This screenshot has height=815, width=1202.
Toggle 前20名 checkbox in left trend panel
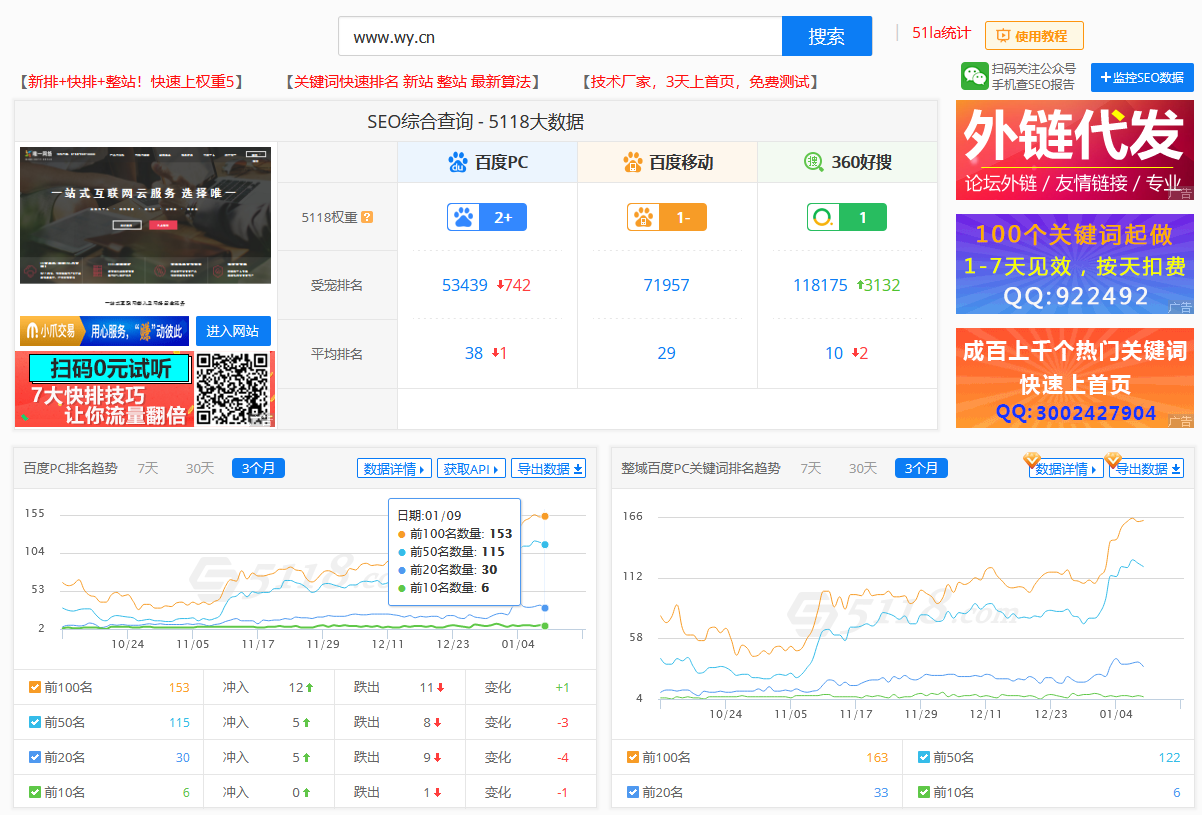35,757
